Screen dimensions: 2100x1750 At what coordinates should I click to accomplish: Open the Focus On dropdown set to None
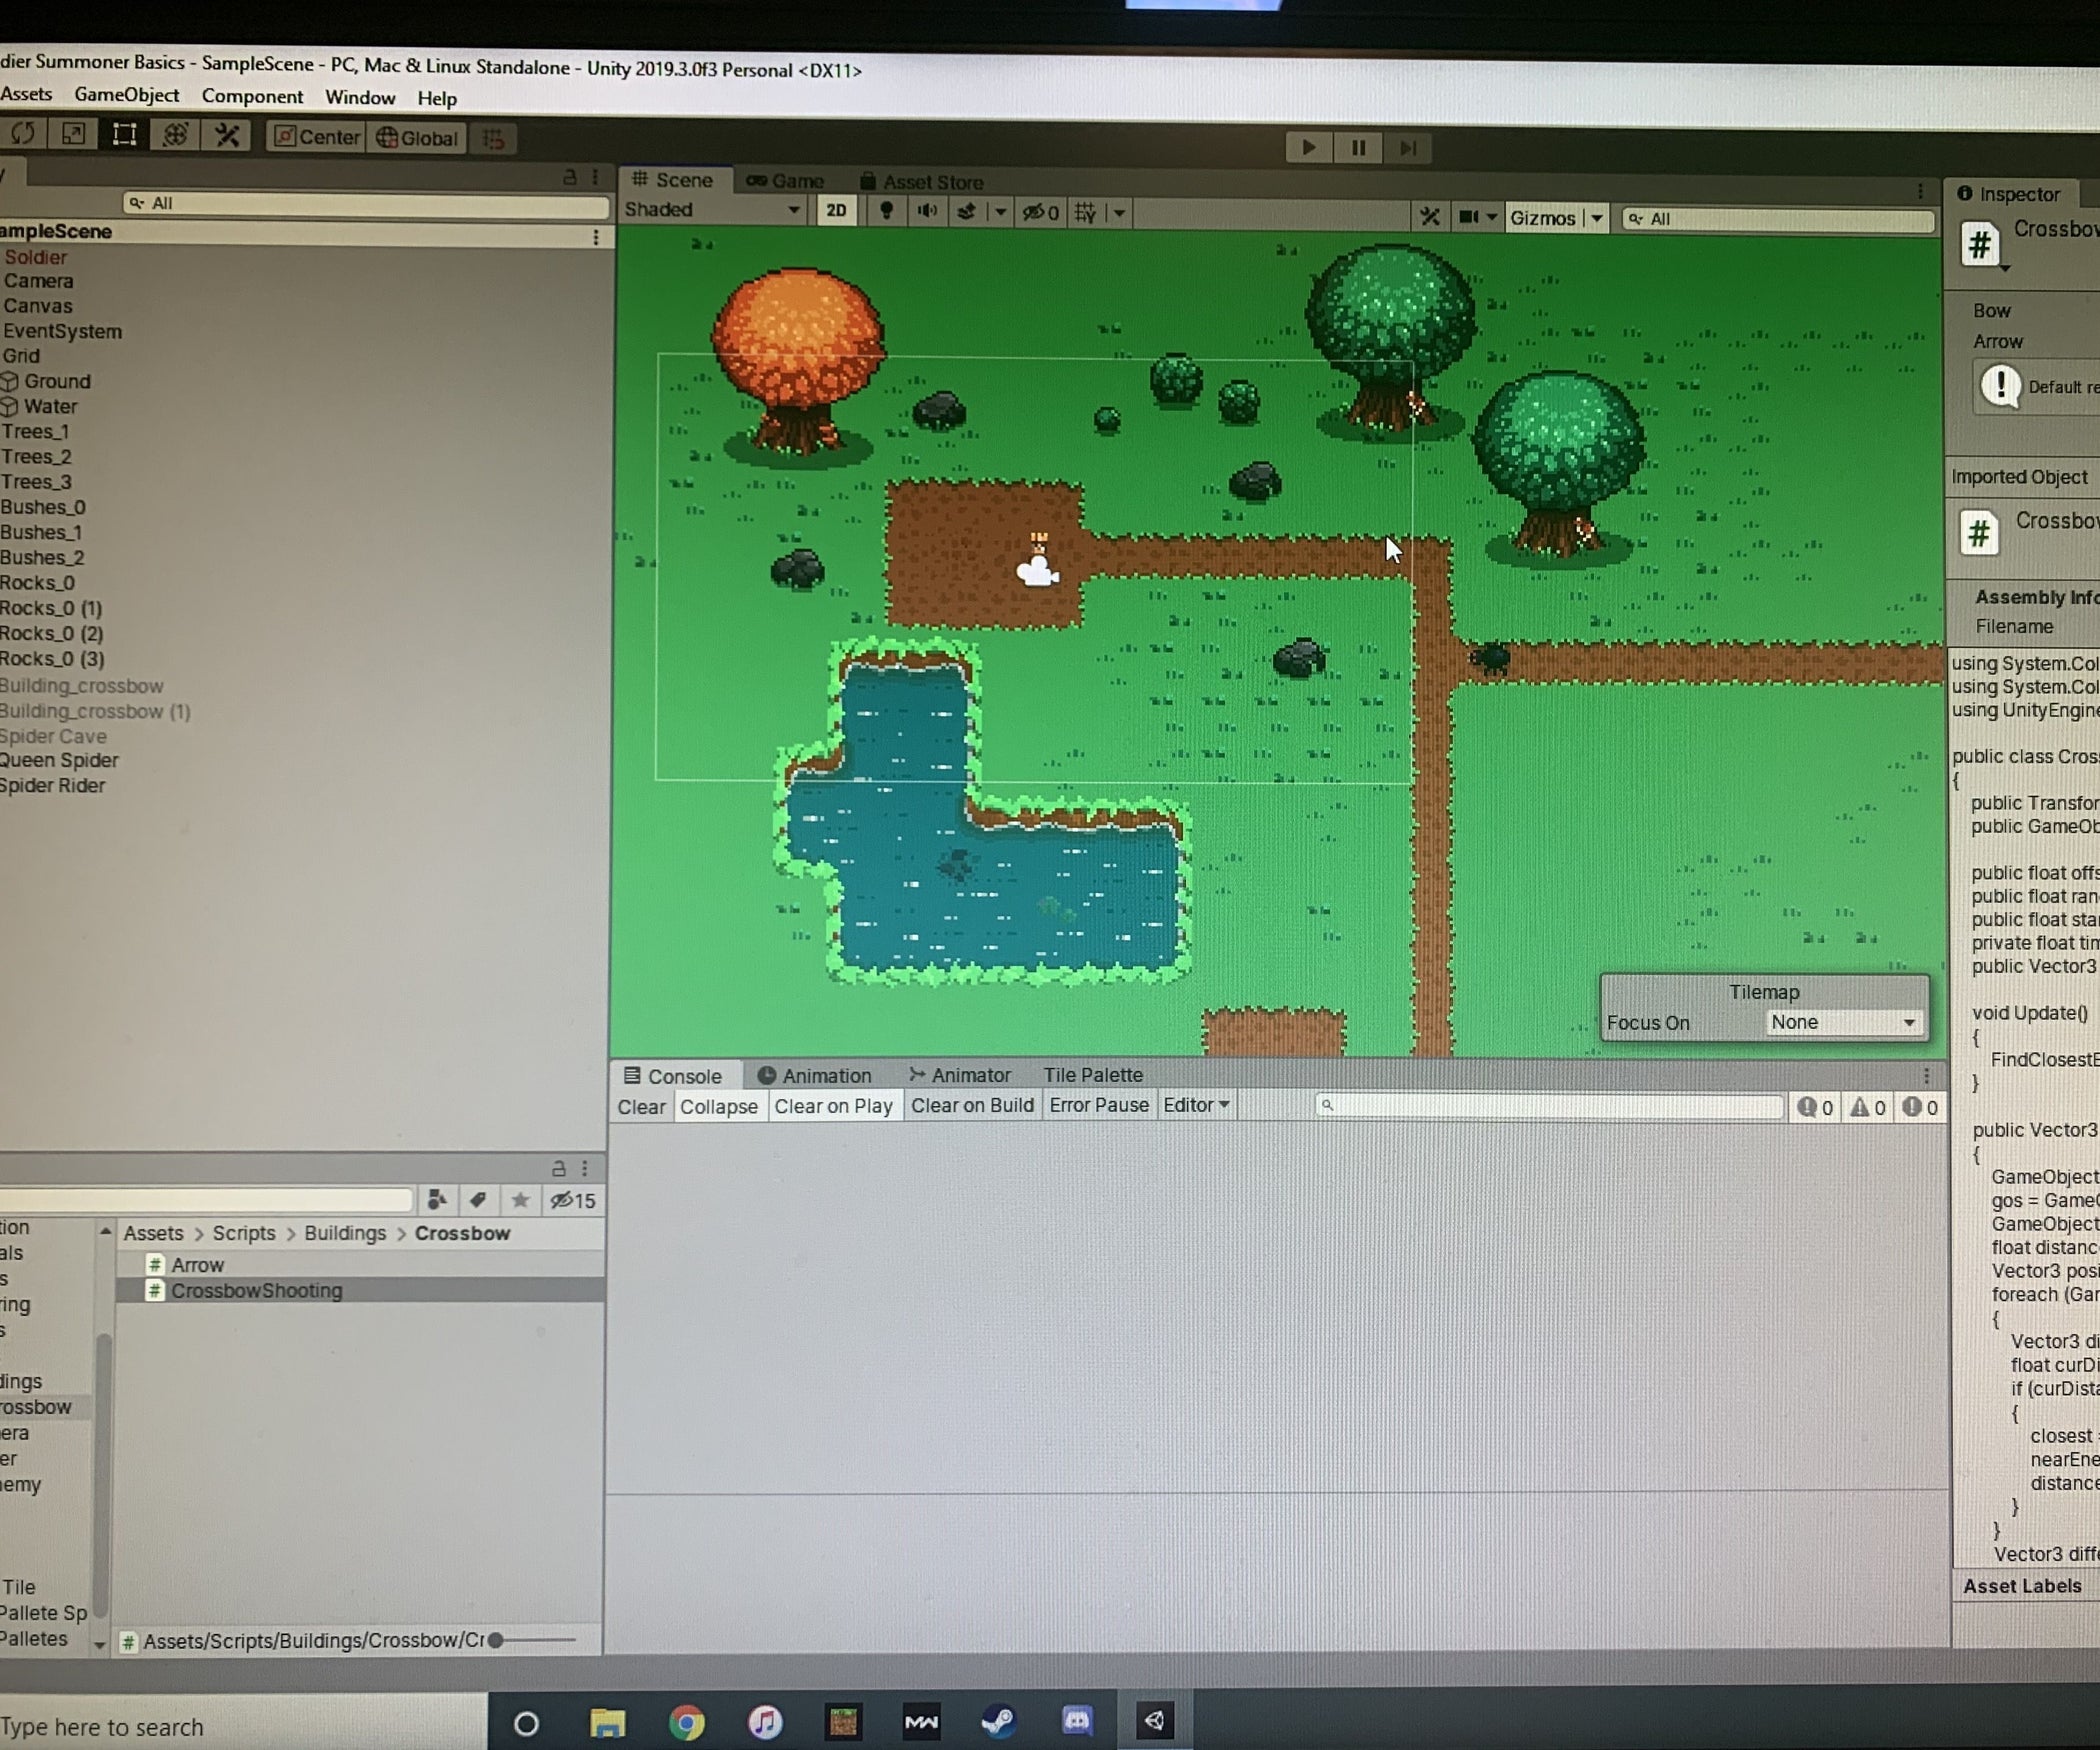(1843, 1022)
